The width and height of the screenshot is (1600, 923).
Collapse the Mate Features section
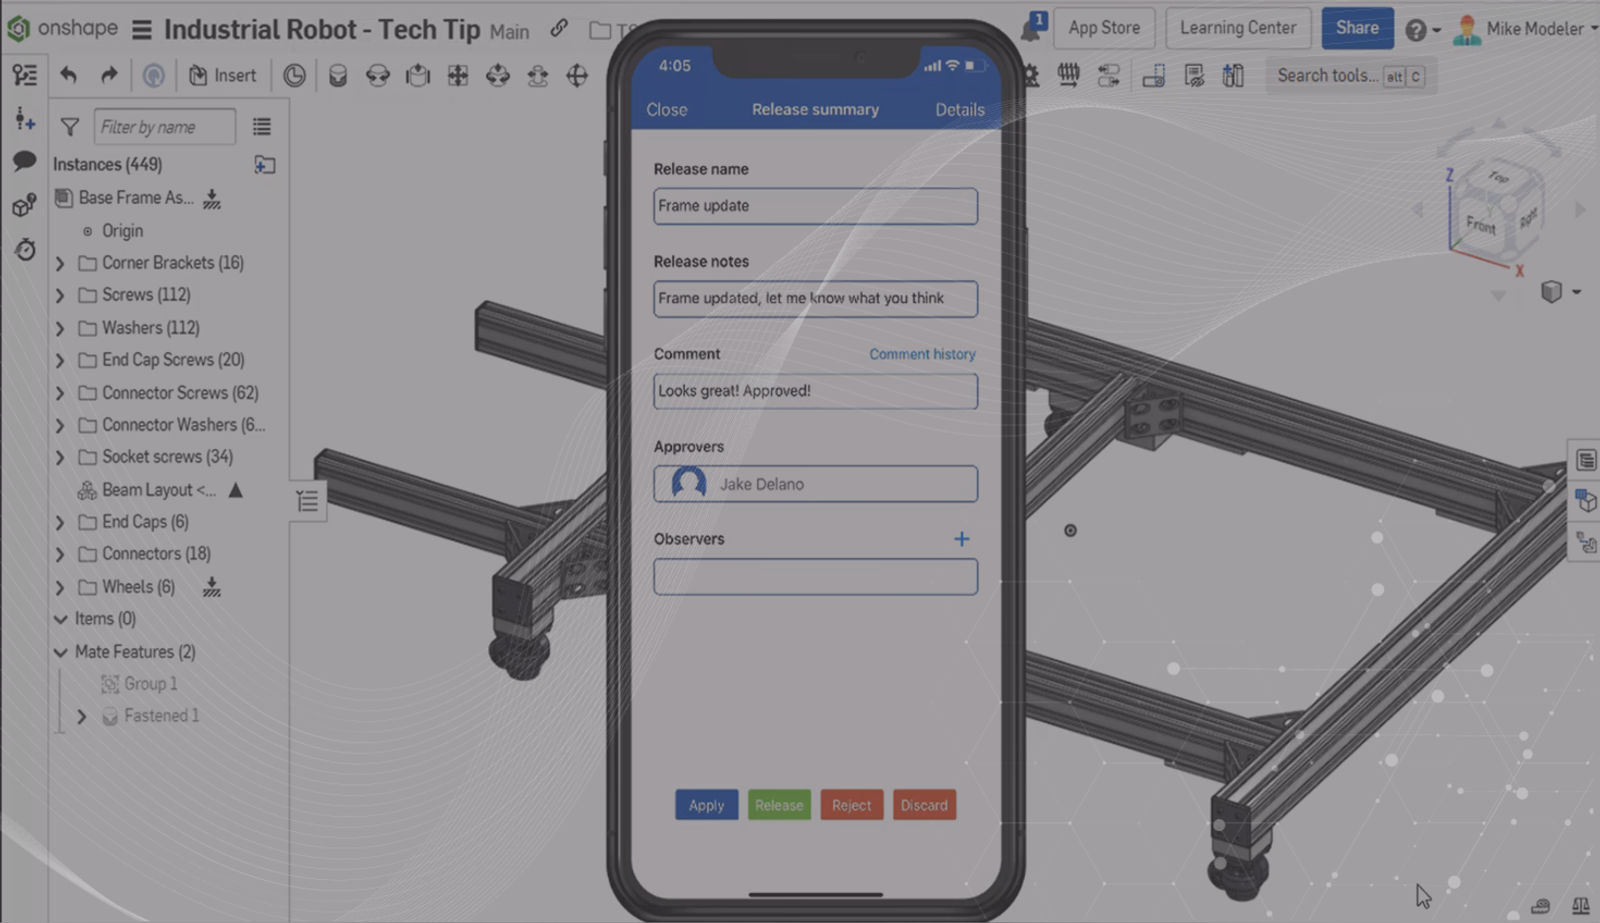click(60, 652)
